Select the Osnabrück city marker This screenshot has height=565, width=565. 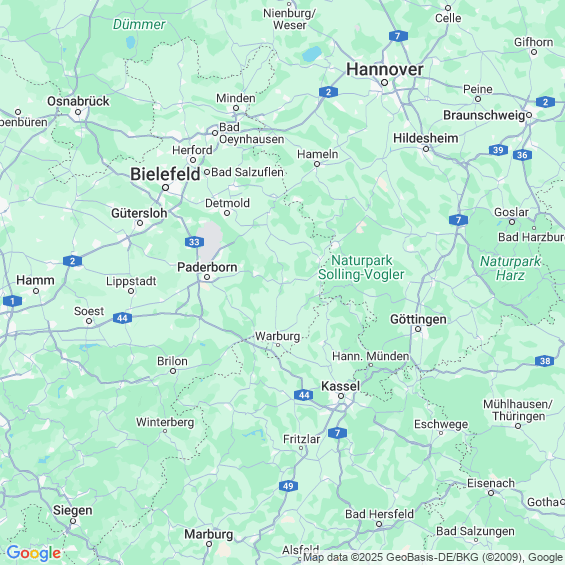click(x=78, y=112)
